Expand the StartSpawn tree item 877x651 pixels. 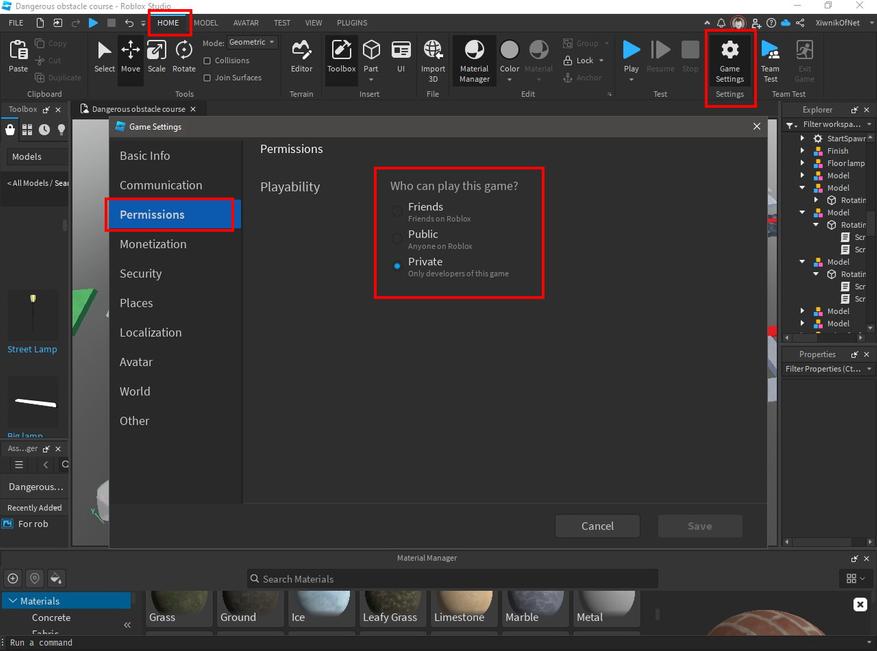coord(802,138)
